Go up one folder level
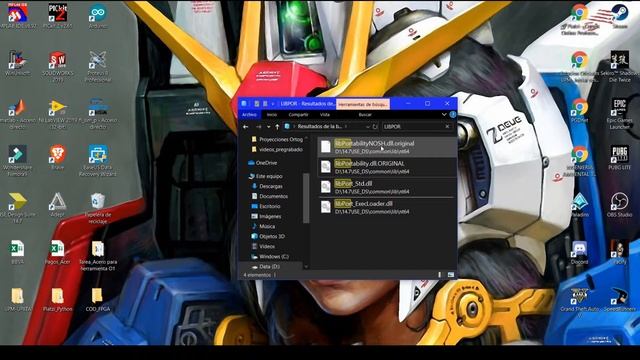The image size is (640, 360). coord(277,127)
